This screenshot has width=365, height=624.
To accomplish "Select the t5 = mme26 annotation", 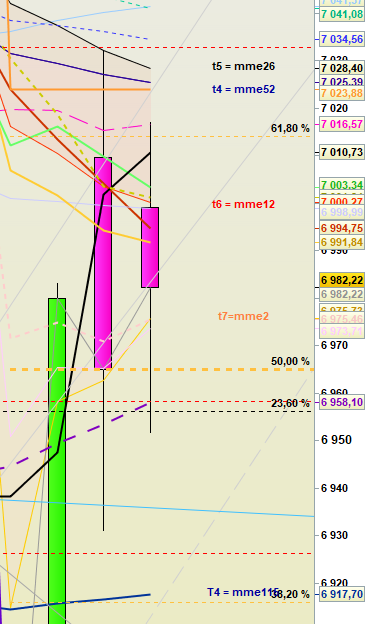I will 243,66.
